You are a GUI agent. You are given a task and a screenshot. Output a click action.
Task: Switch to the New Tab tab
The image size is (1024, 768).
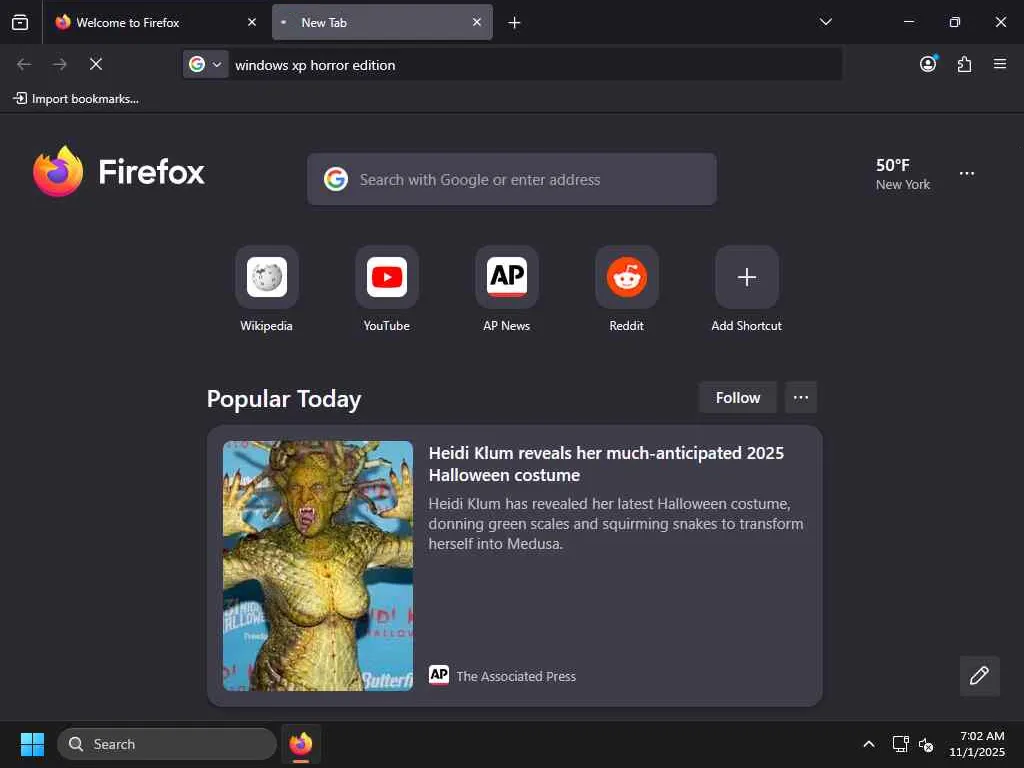pyautogui.click(x=382, y=22)
